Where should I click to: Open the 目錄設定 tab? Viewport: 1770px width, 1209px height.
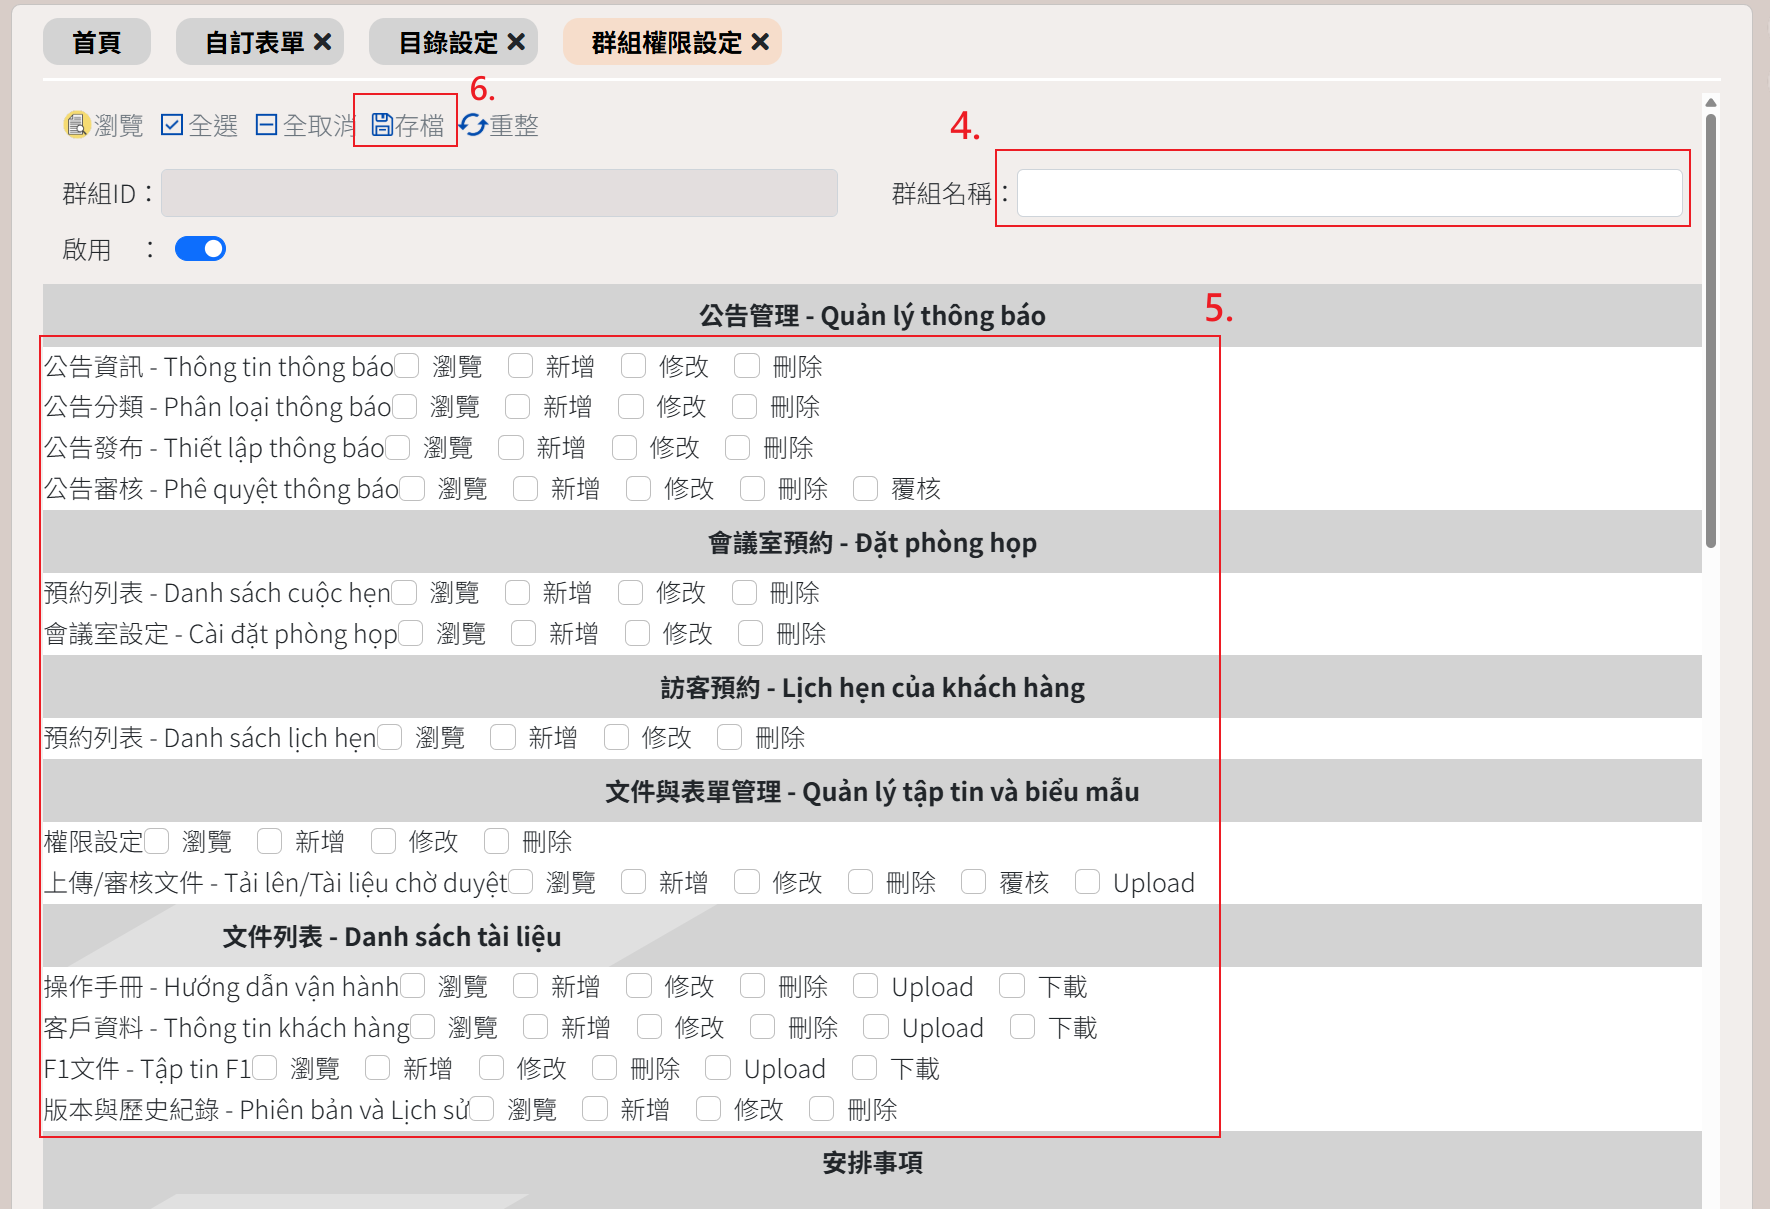coord(447,42)
